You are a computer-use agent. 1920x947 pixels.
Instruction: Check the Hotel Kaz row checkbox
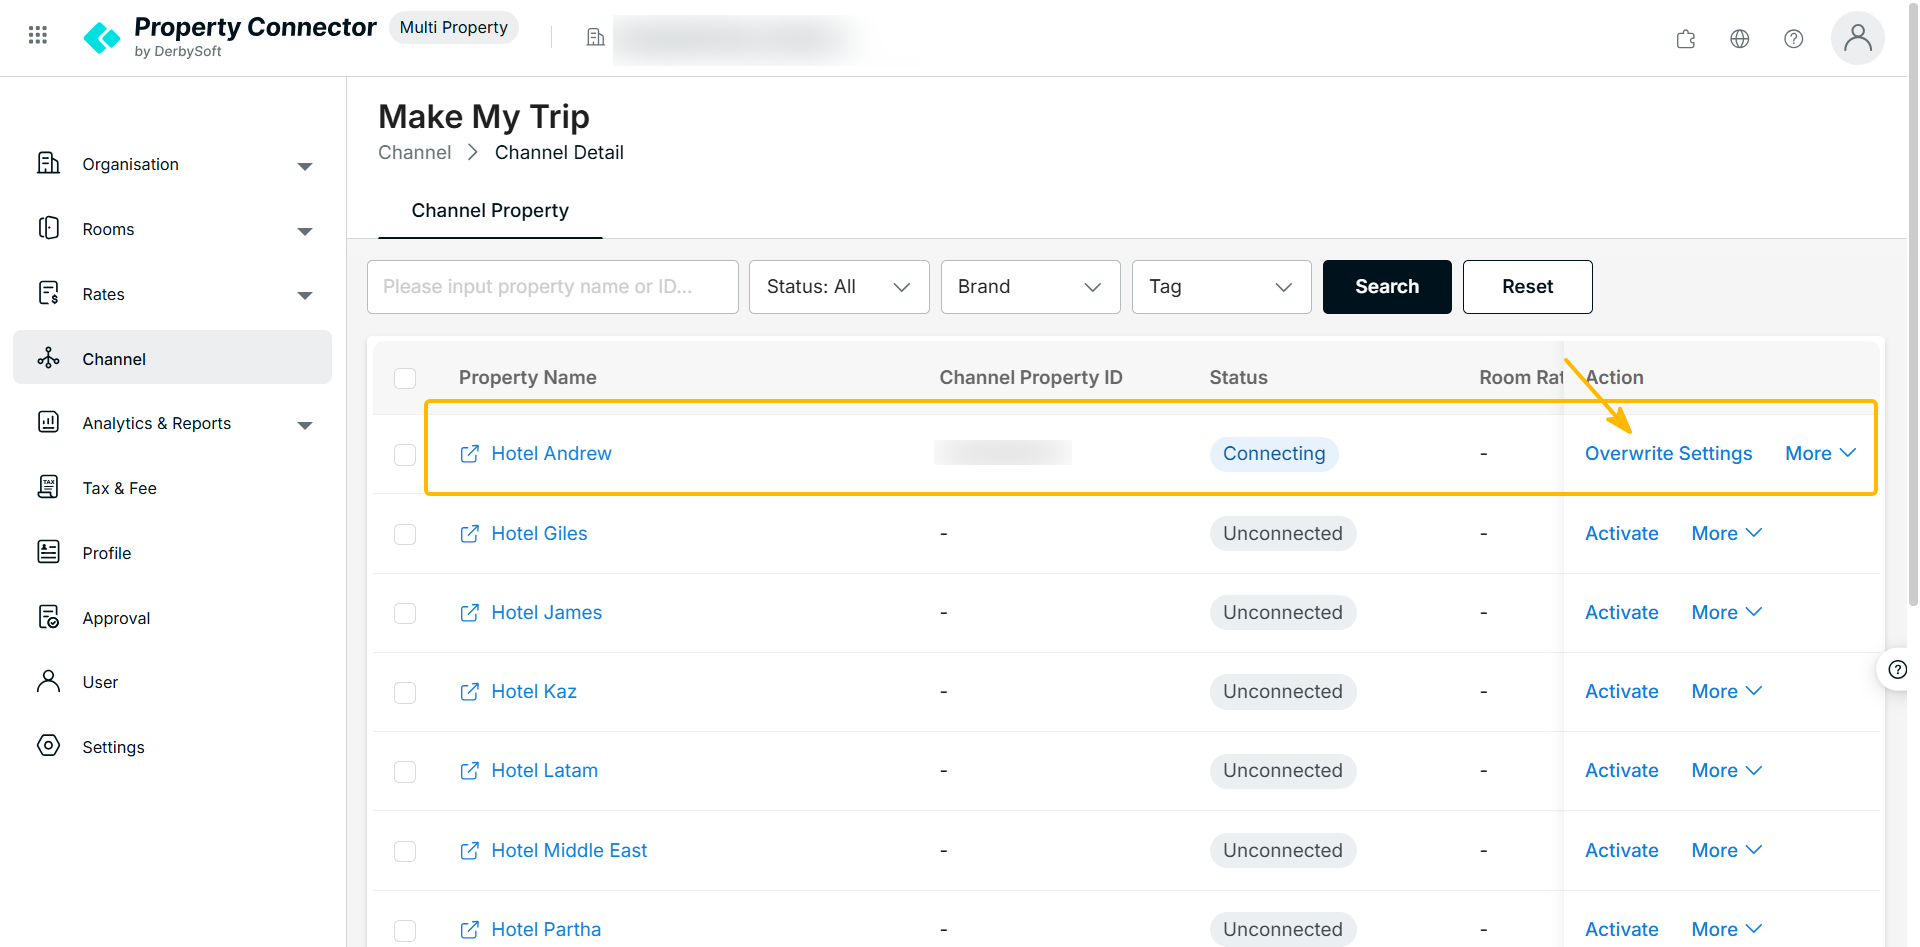pos(405,693)
